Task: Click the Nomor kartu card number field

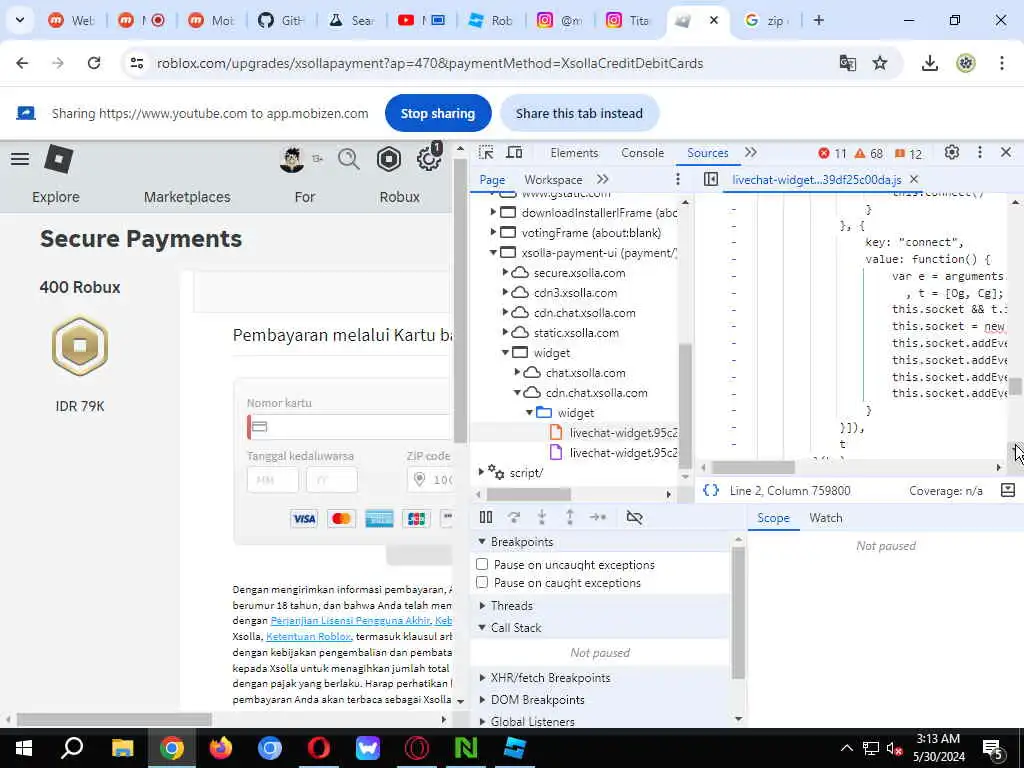Action: [x=350, y=426]
